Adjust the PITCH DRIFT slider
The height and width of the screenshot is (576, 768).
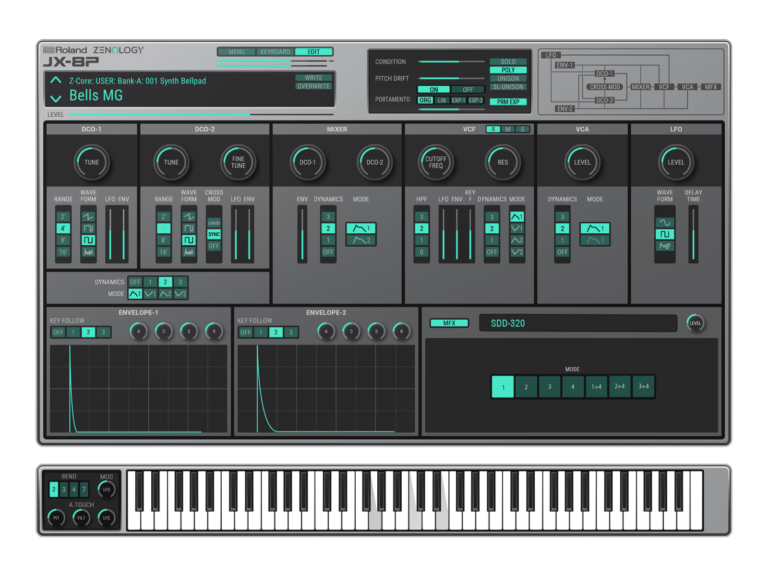(451, 78)
